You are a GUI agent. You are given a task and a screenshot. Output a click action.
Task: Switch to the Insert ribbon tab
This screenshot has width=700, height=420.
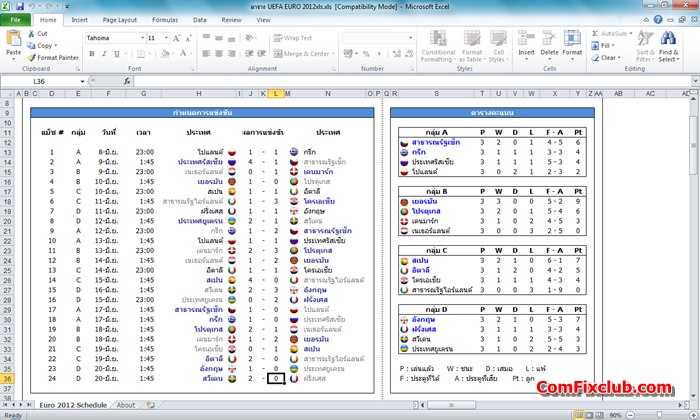pos(79,20)
